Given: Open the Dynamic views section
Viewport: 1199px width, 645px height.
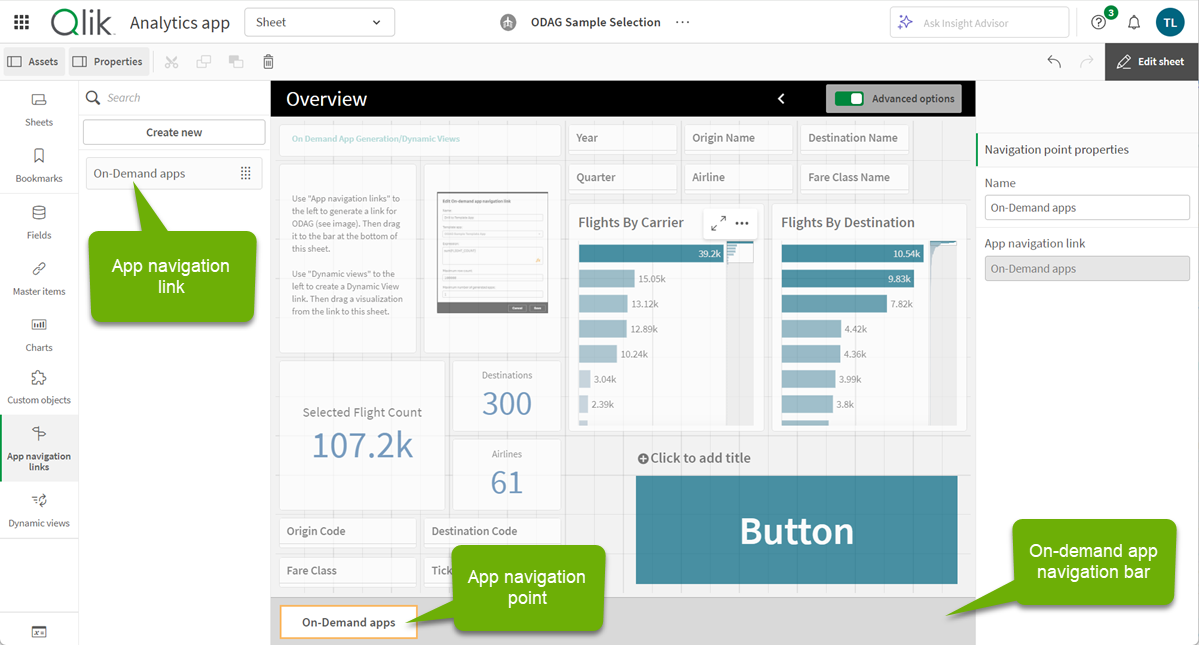Looking at the screenshot, I should coord(39,509).
